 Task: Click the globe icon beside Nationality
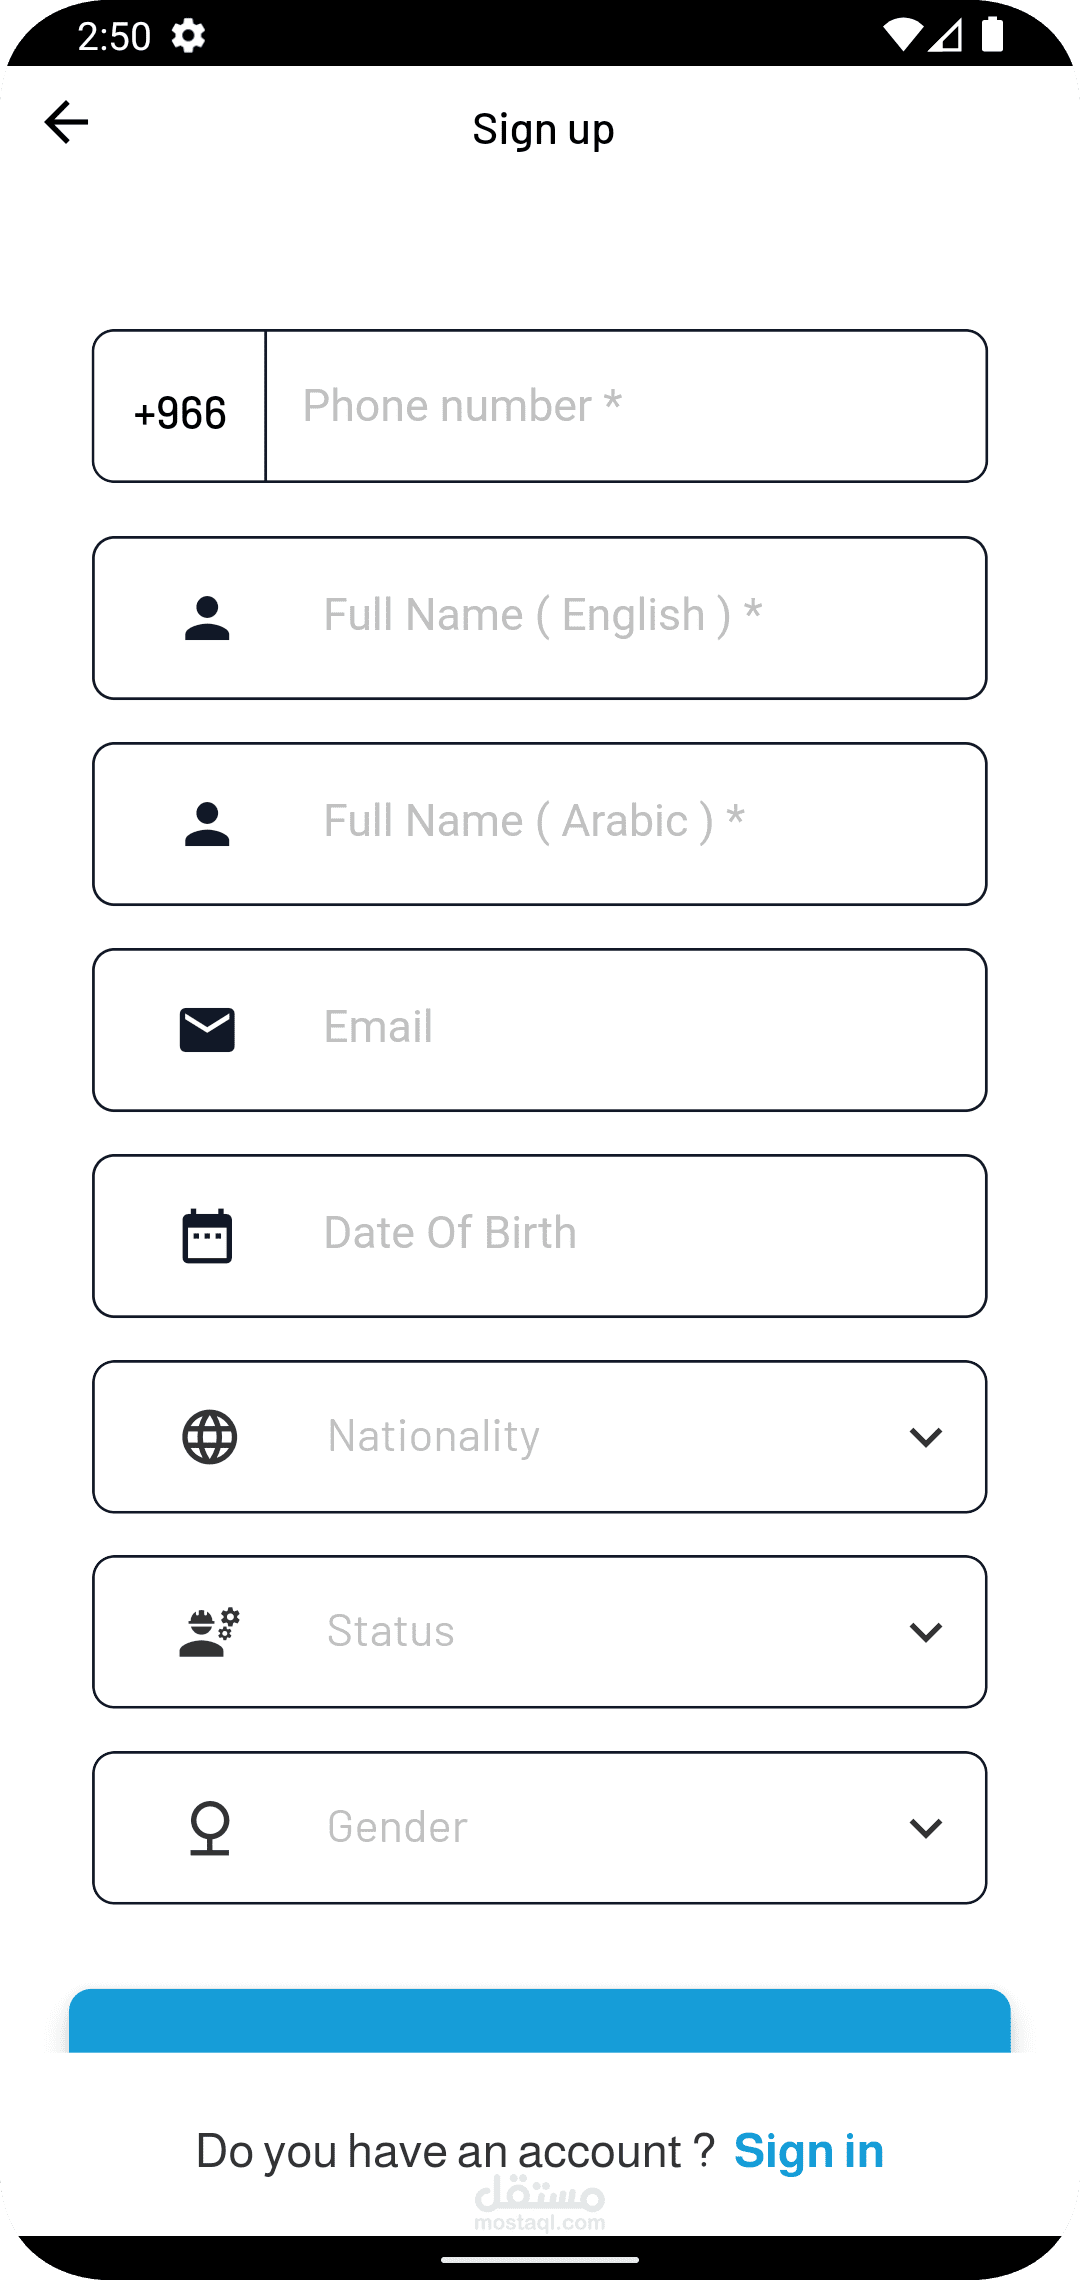pos(210,1437)
